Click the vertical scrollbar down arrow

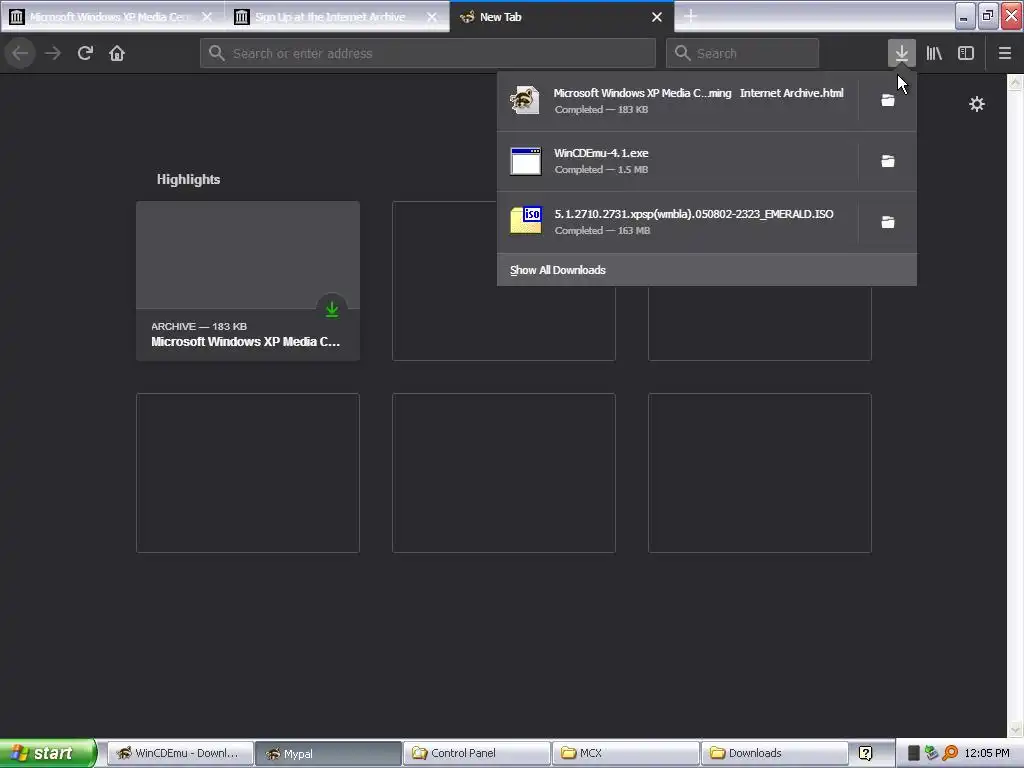click(x=1015, y=729)
